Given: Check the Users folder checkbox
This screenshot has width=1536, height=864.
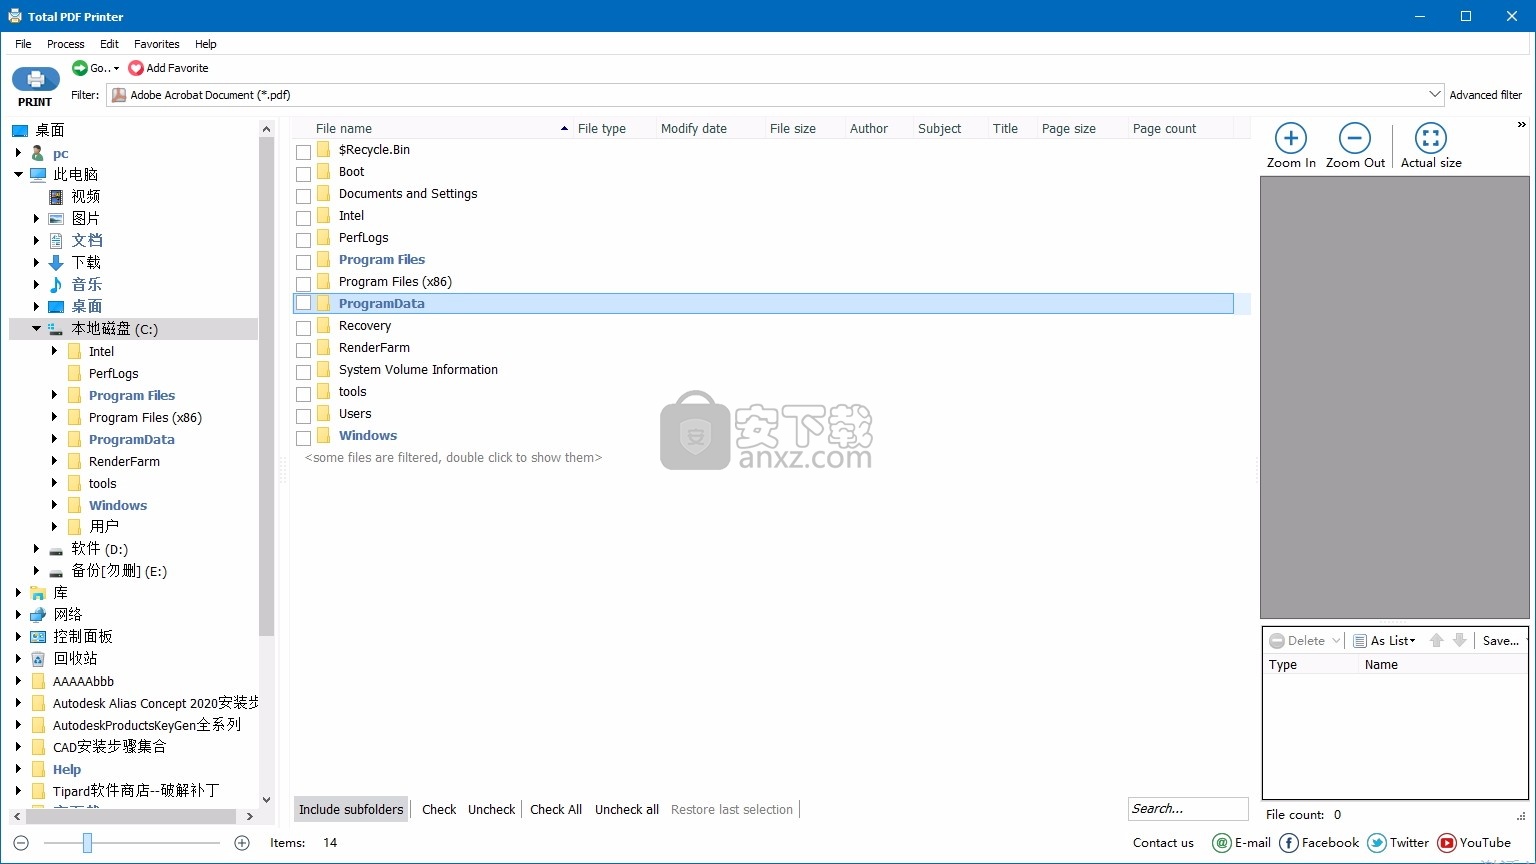Looking at the screenshot, I should tap(303, 416).
